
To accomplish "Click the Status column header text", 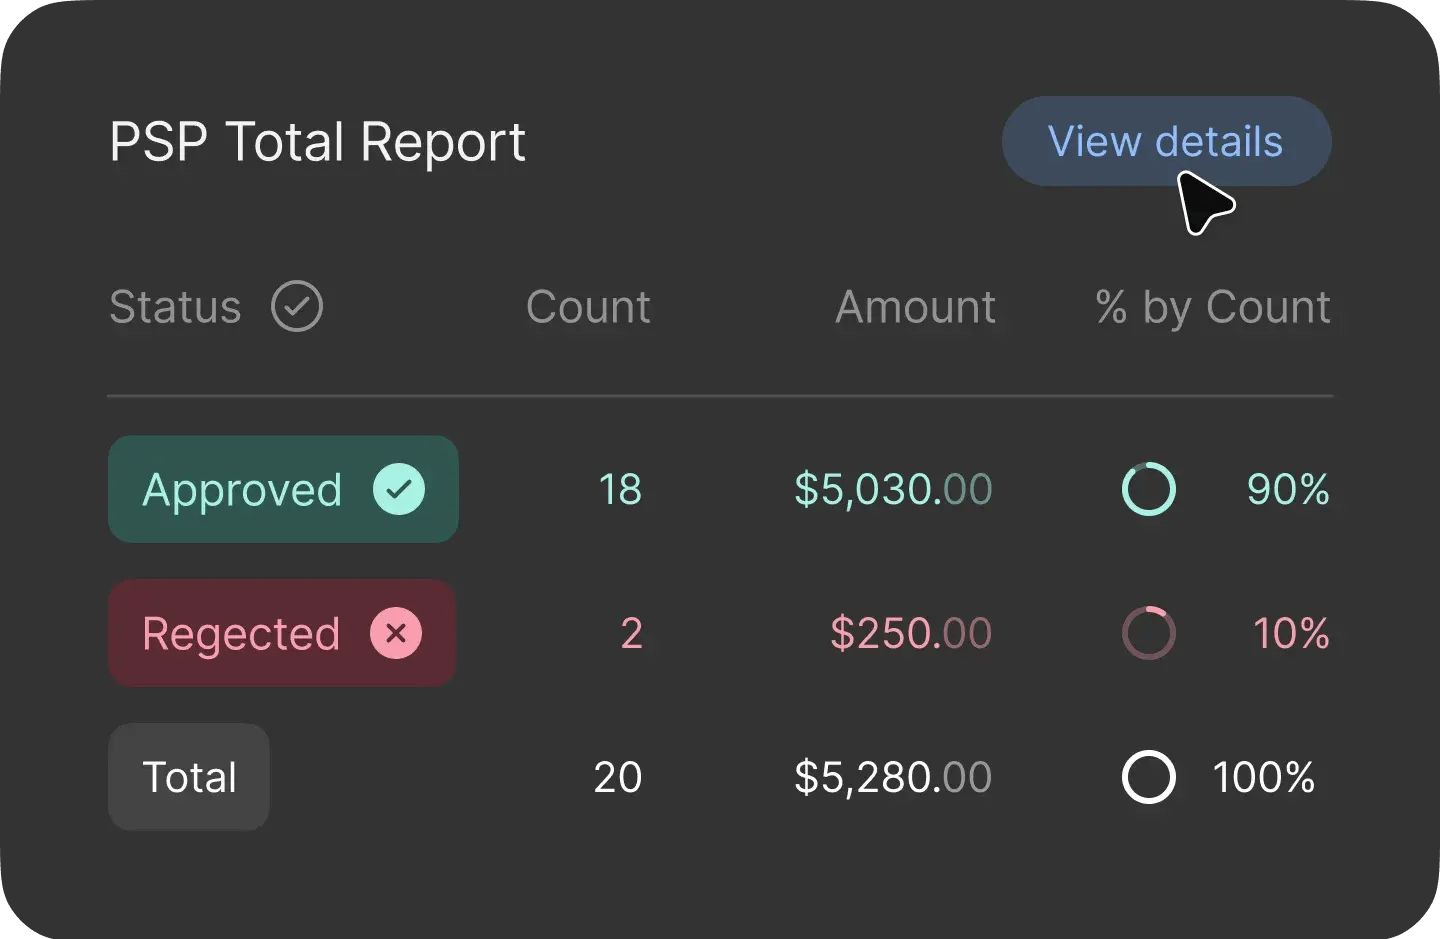I will 175,307.
